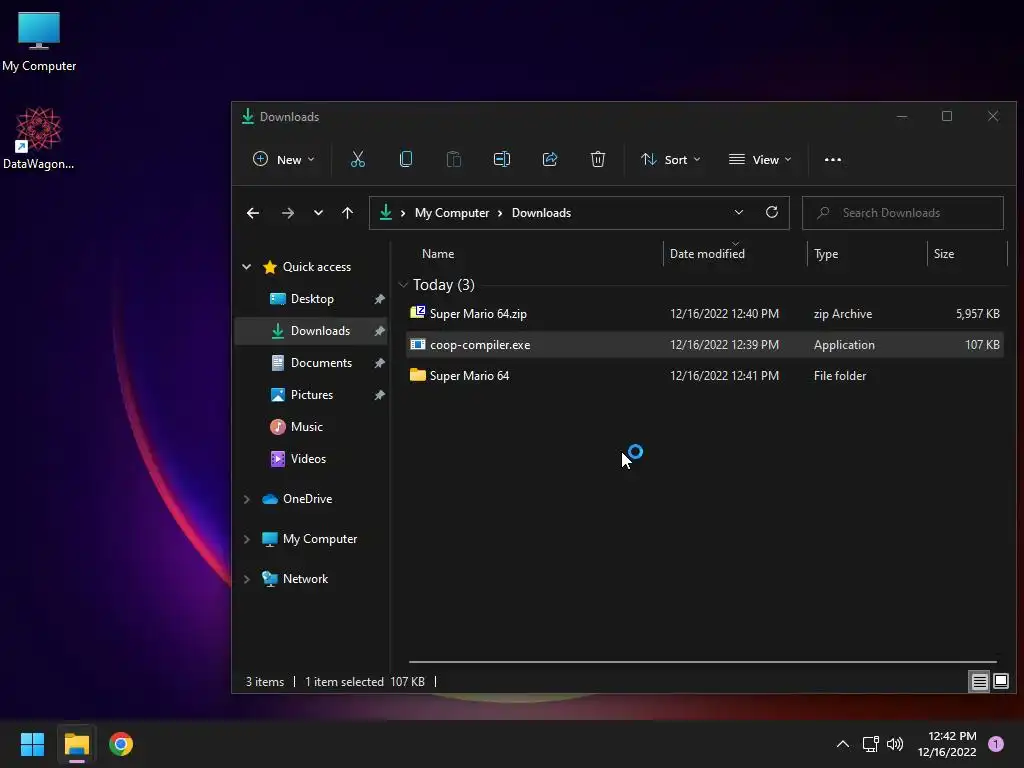1024x768 pixels.
Task: Open the notification badge icon
Action: [995, 744]
